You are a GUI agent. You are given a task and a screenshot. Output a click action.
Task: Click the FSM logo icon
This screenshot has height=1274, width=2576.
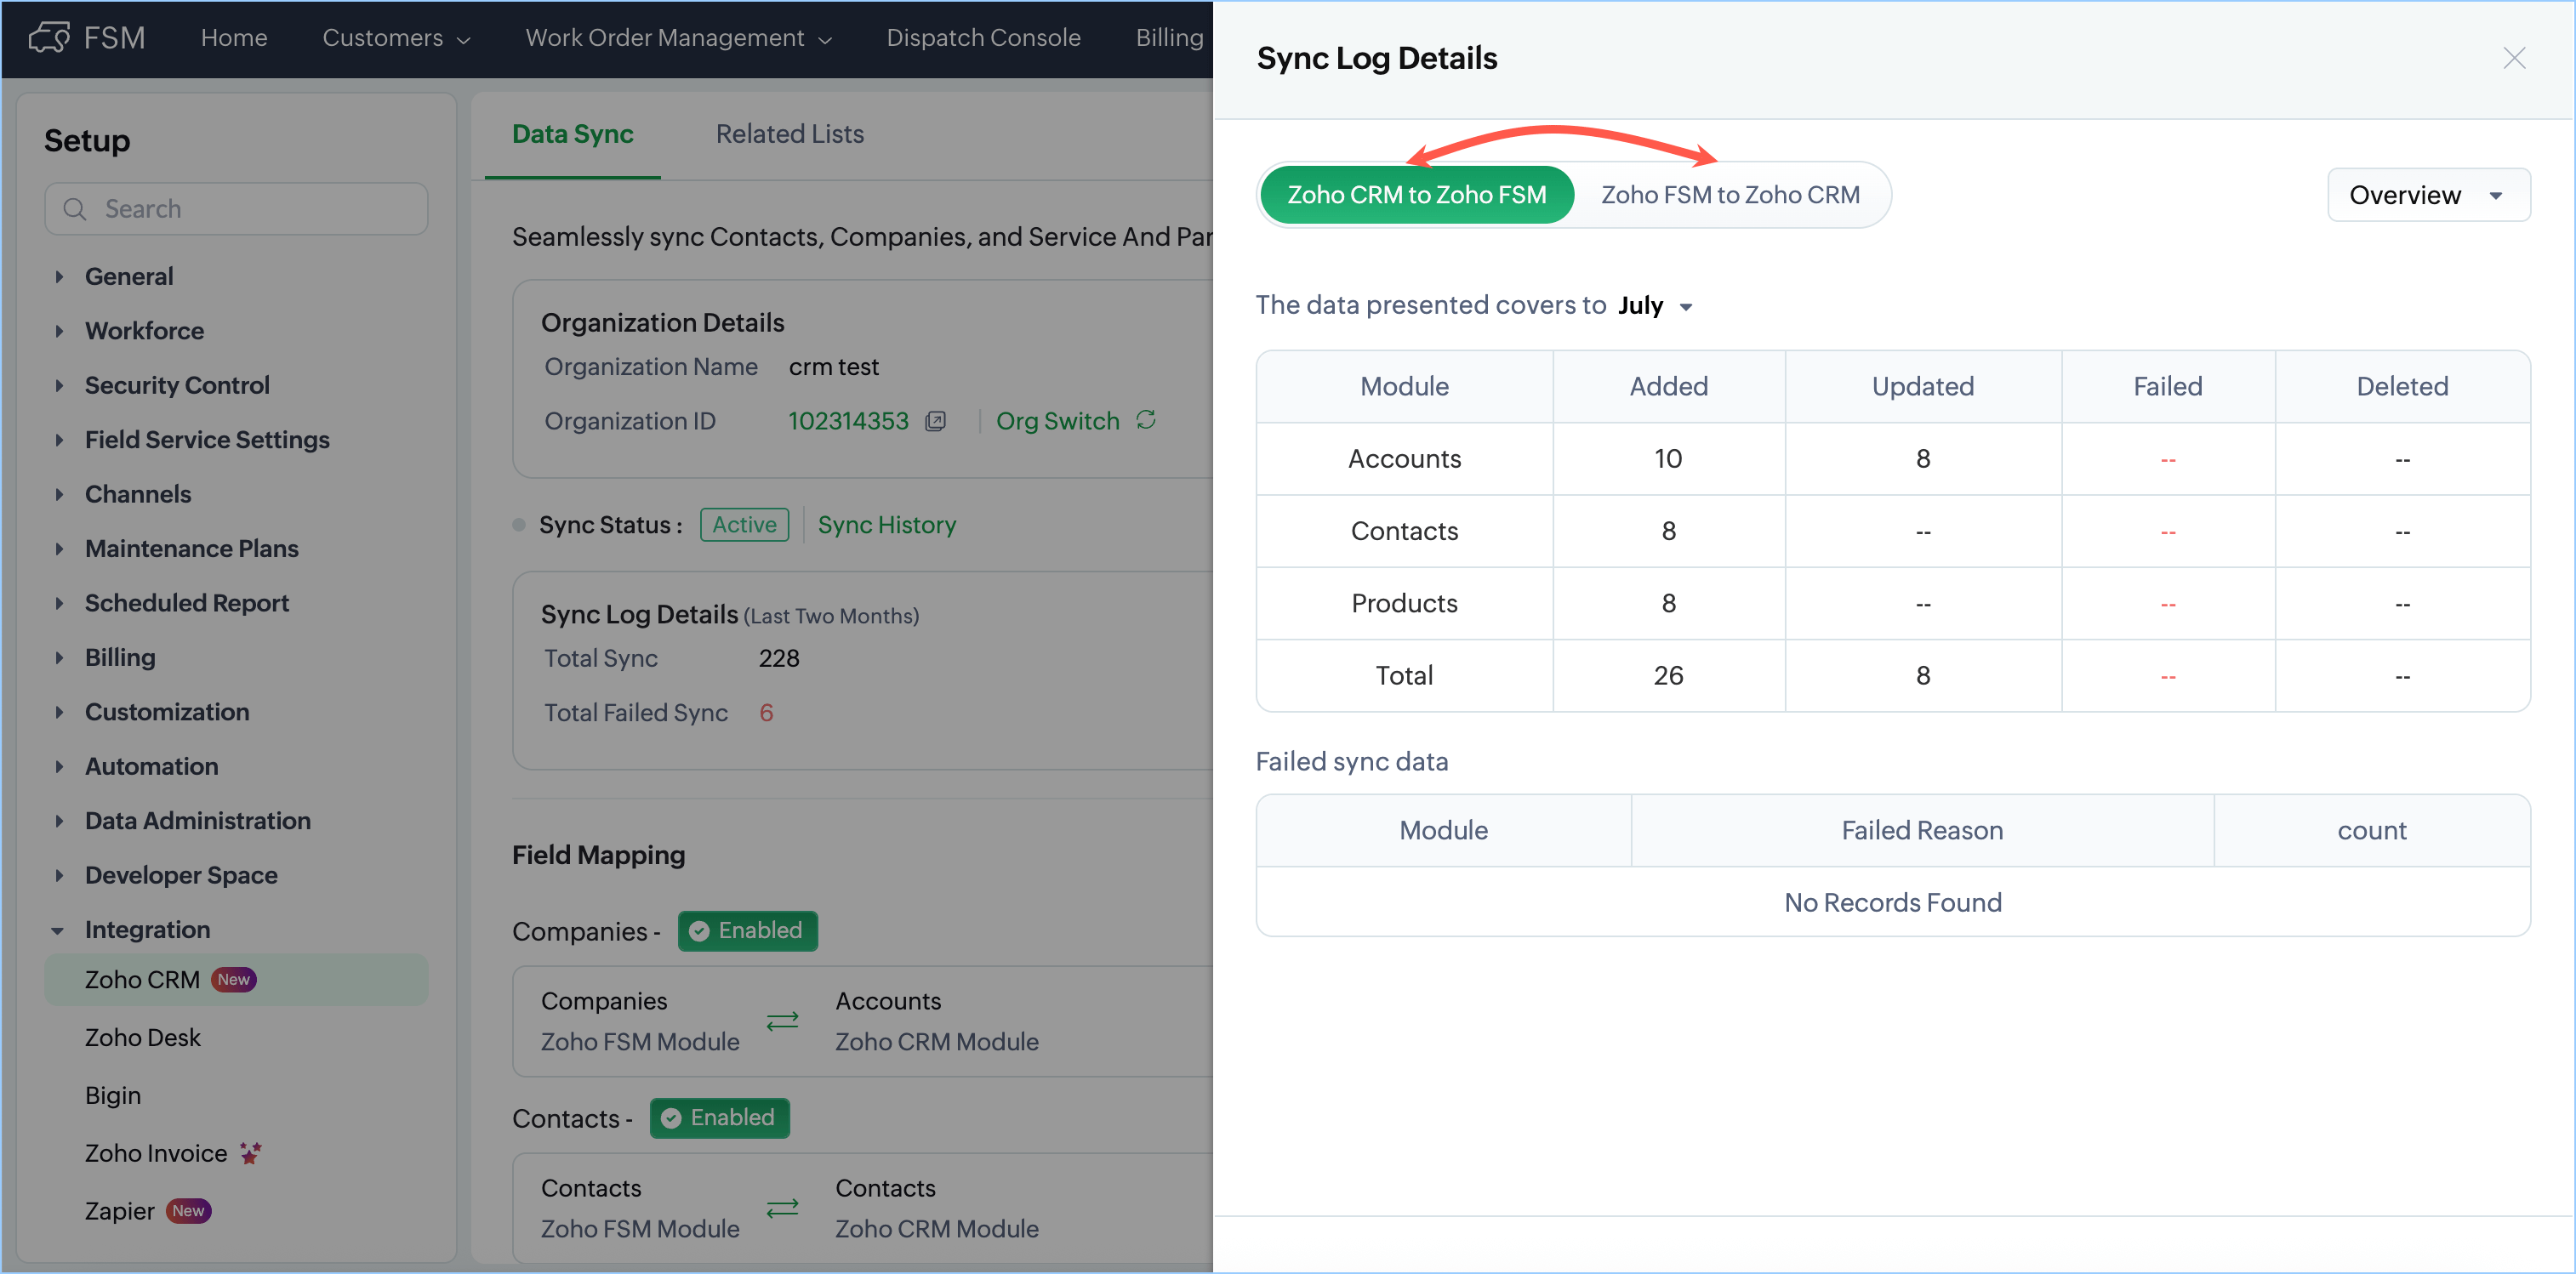(x=49, y=38)
